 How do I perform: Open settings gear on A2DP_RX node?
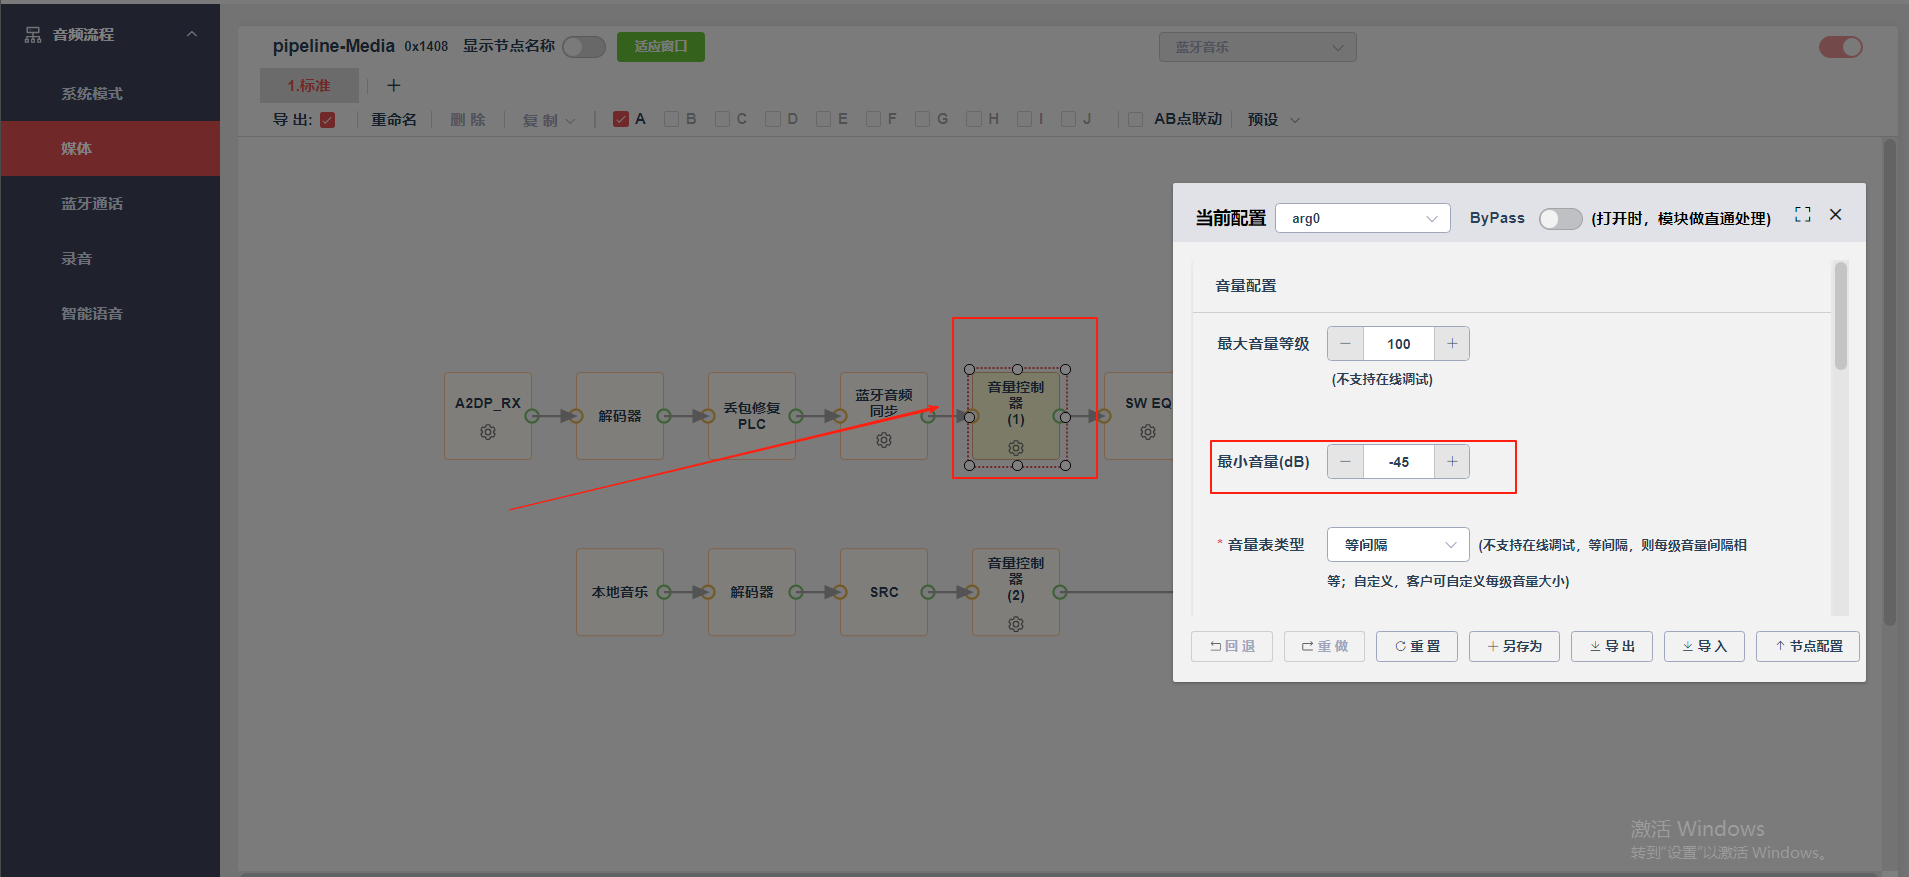point(488,432)
